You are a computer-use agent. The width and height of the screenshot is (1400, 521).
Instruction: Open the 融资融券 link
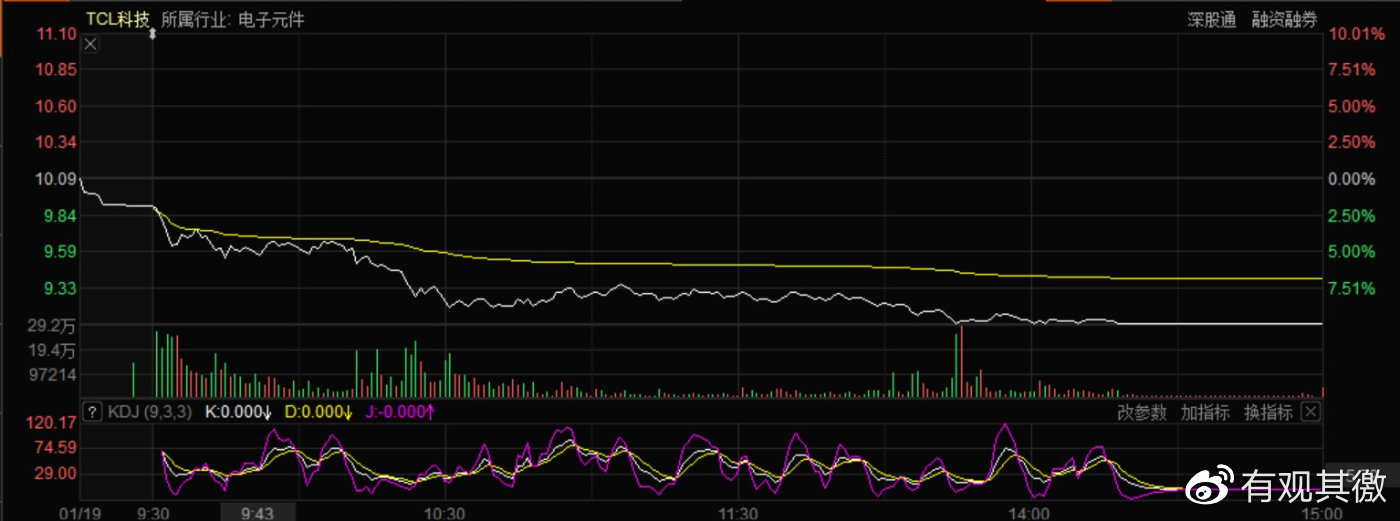[x=1285, y=19]
